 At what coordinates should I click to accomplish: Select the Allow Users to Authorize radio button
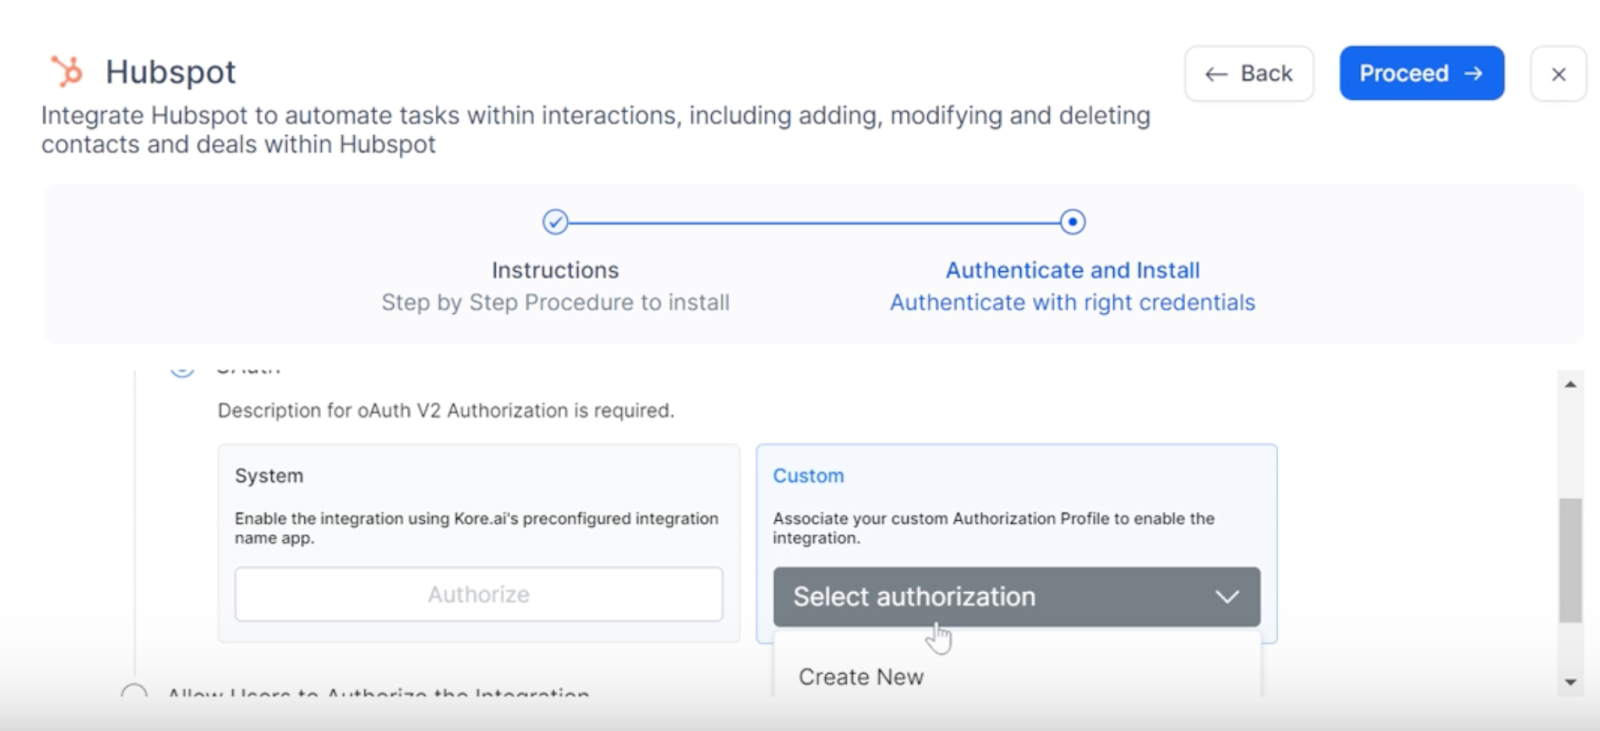coord(134,692)
